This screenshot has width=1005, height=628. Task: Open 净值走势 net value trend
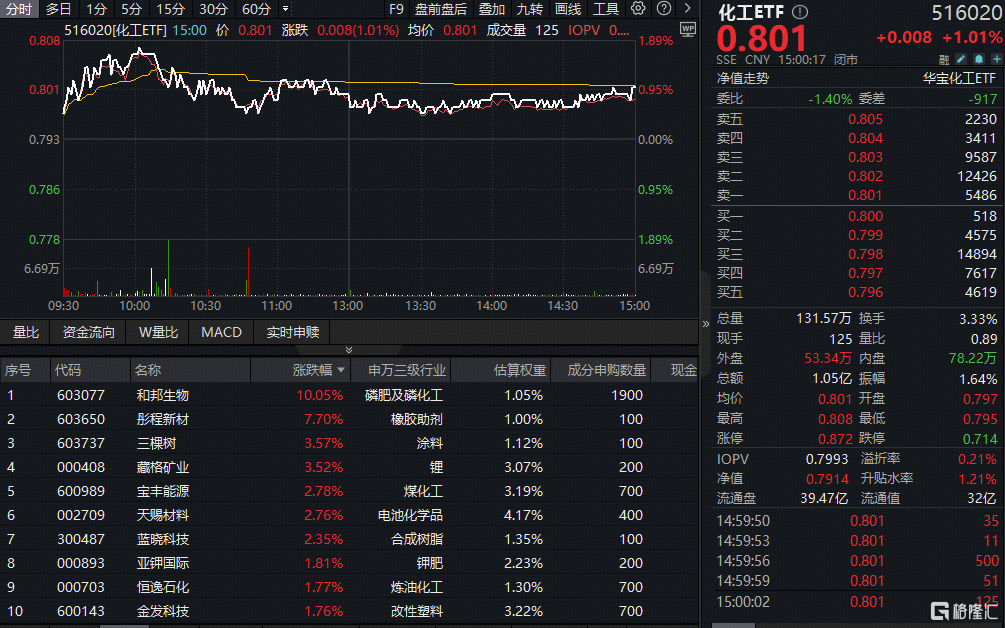point(742,78)
